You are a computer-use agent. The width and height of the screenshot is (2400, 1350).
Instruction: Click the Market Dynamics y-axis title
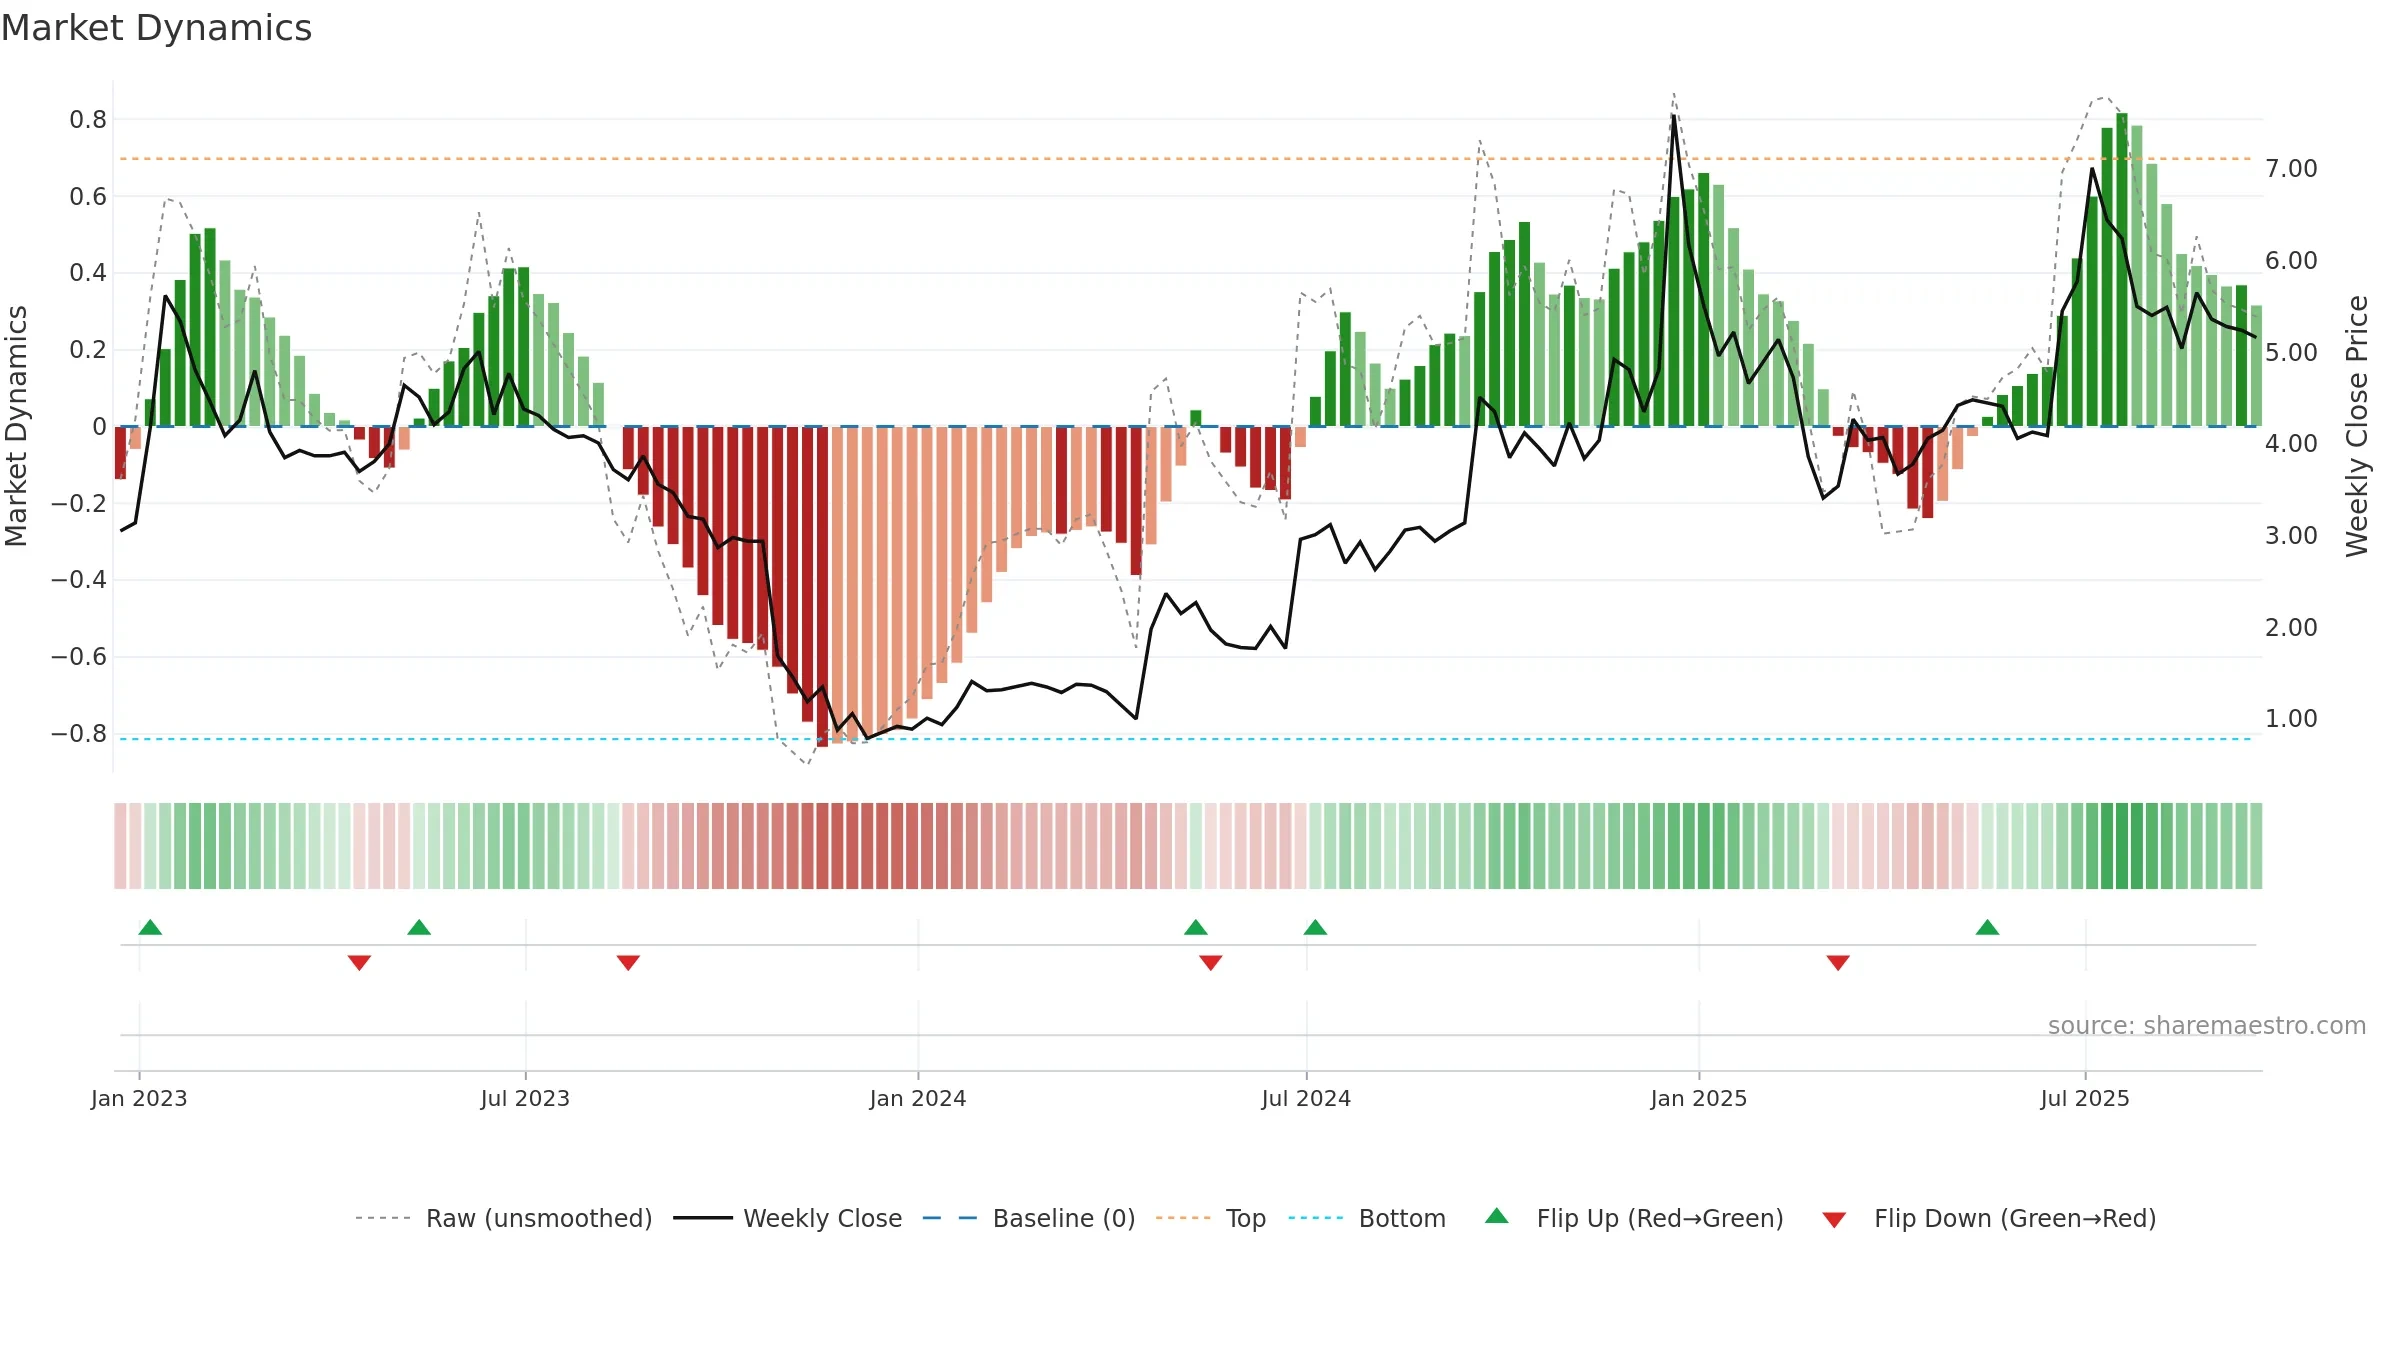16,426
